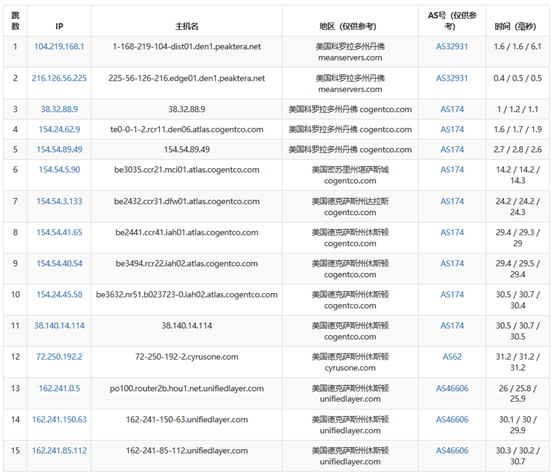Open IP link 154.54.40.54
Image resolution: width=554 pixels, height=476 pixels.
point(59,264)
